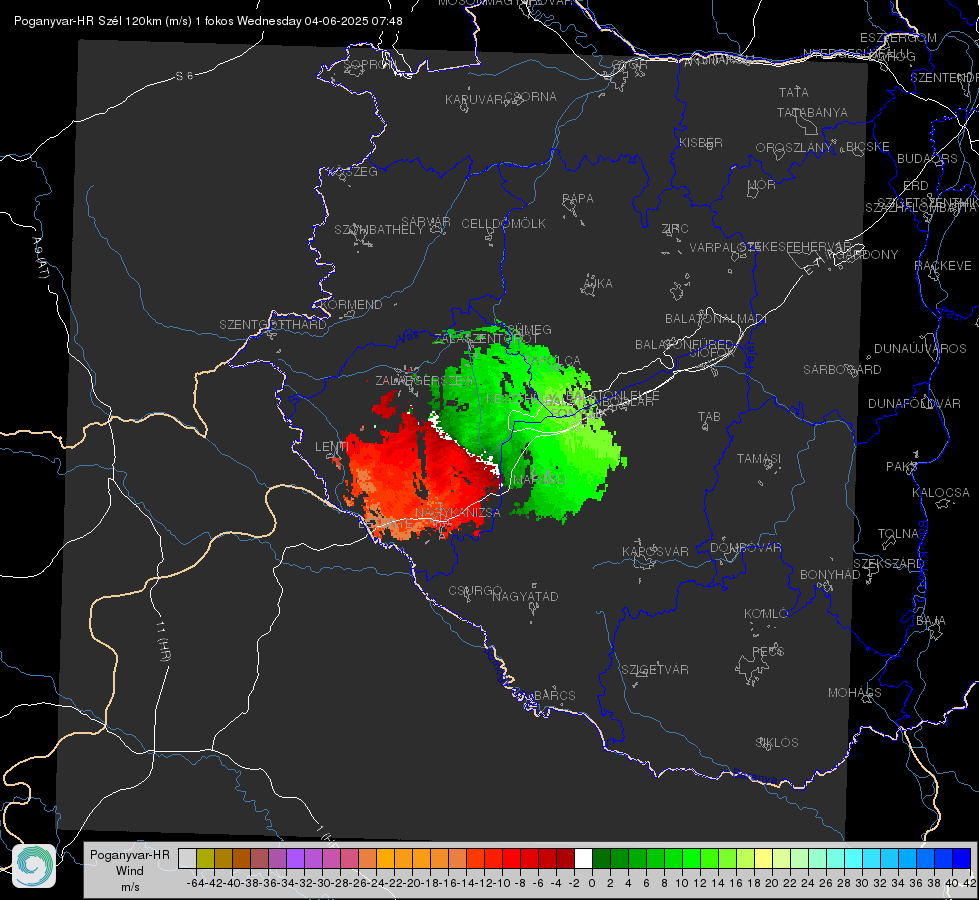Click the KISBÉR town label
979x900 pixels.
(x=701, y=143)
